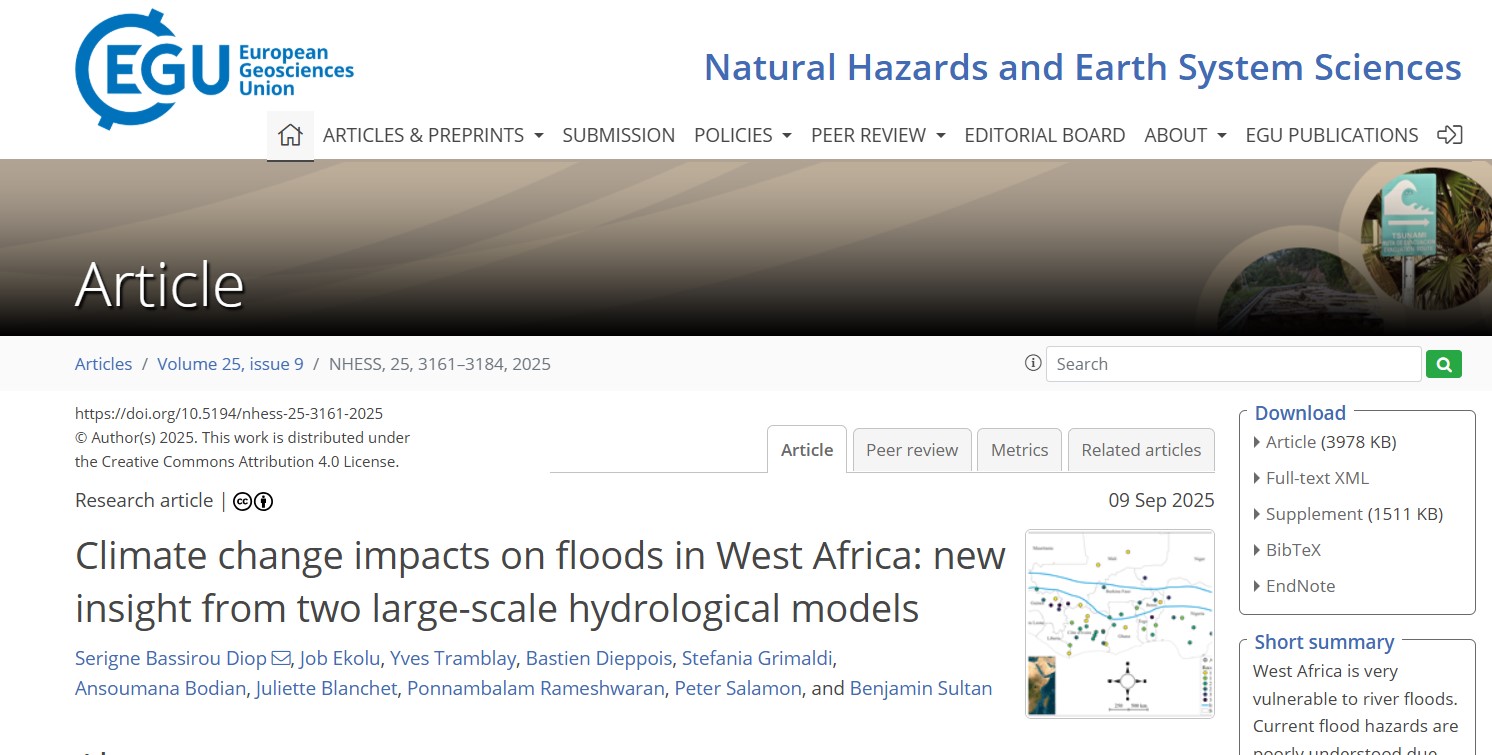Screen dimensions: 1492x755
Task: Open the About dropdown menu
Action: point(1185,135)
